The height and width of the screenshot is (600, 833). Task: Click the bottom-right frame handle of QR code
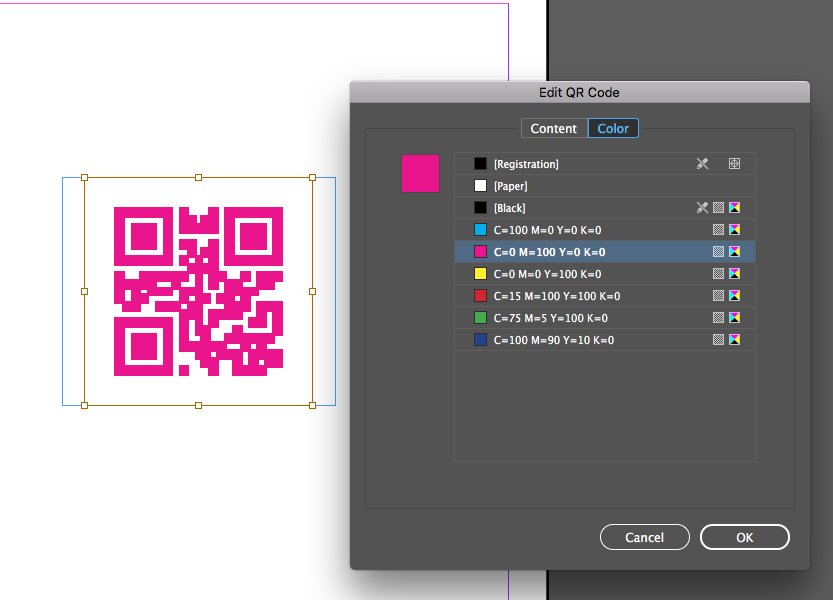tap(312, 405)
